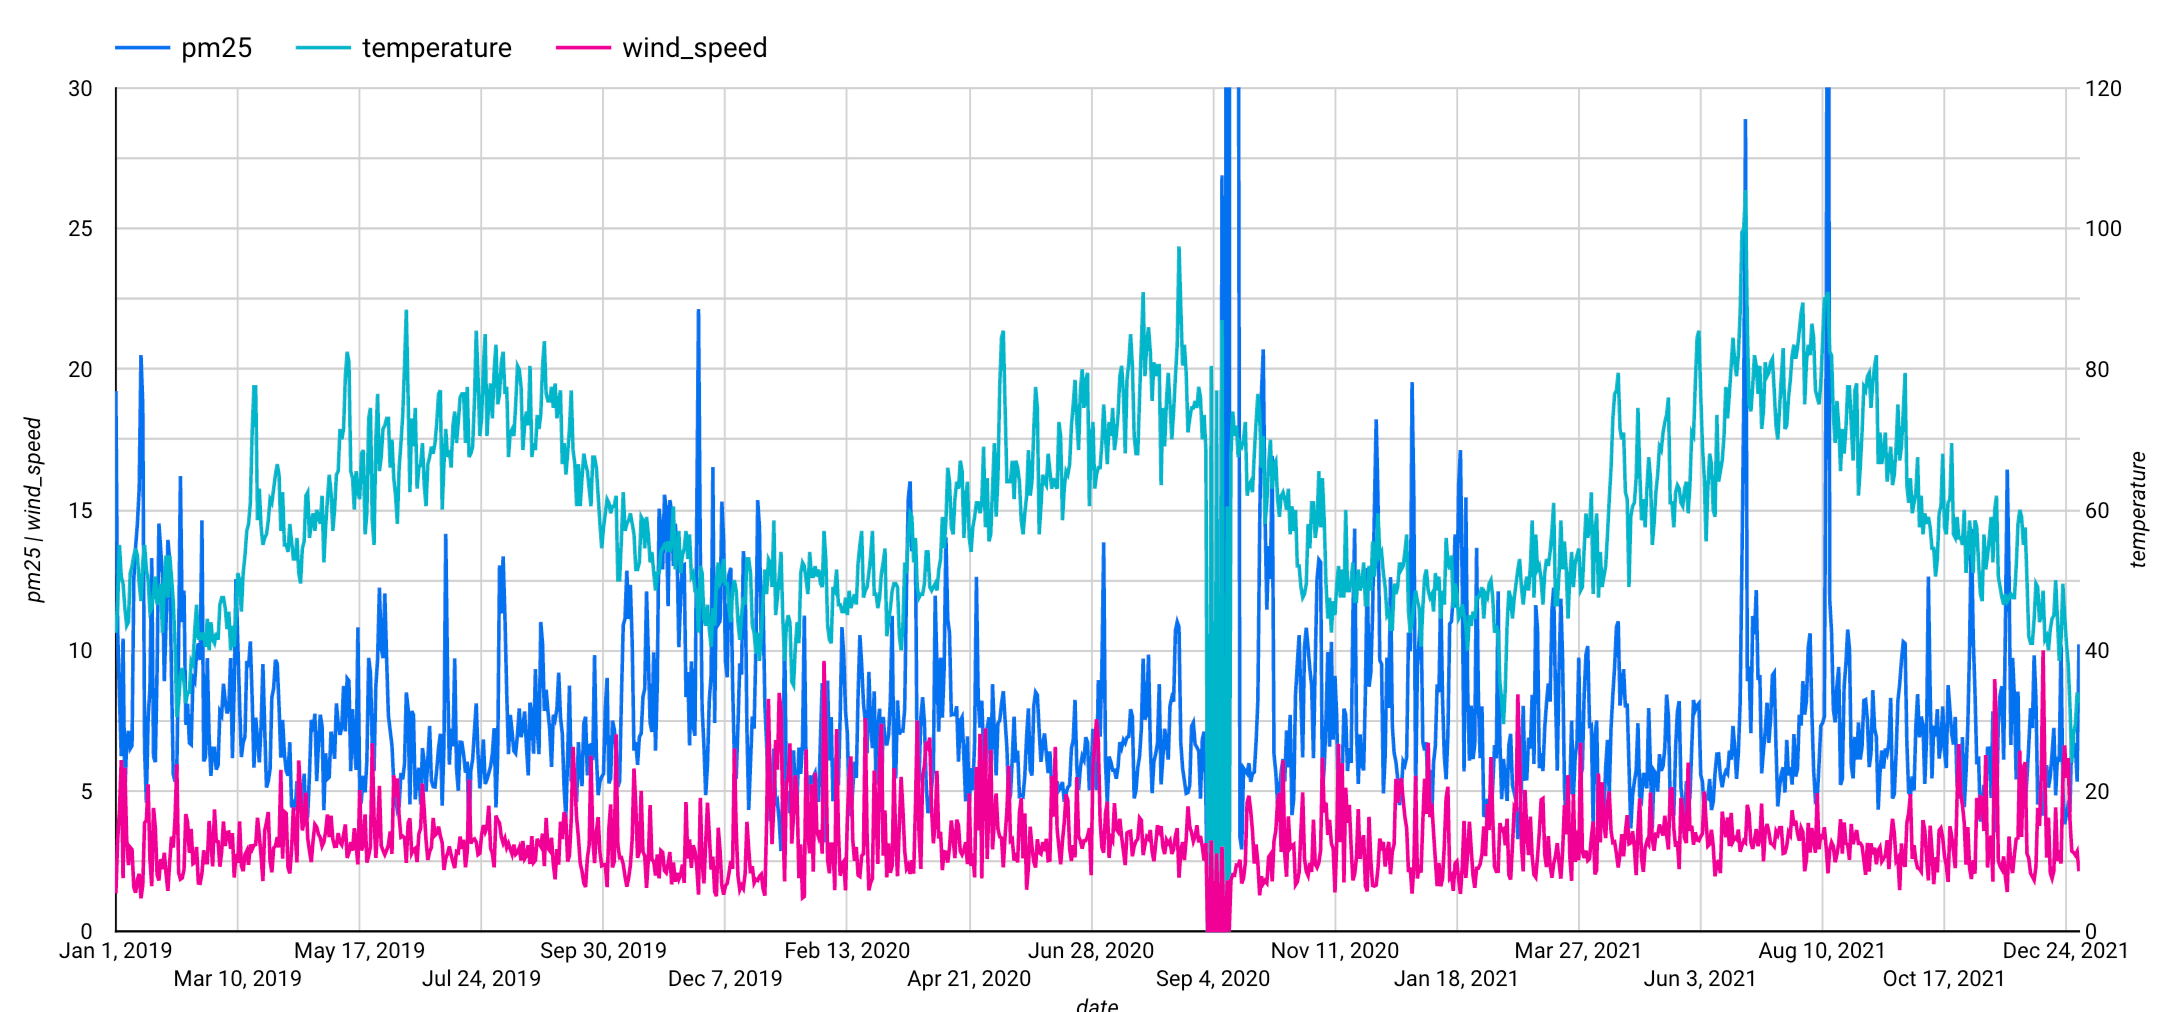Select the Sep 4, 2020 date label
2168x1012 pixels.
pos(1213,978)
